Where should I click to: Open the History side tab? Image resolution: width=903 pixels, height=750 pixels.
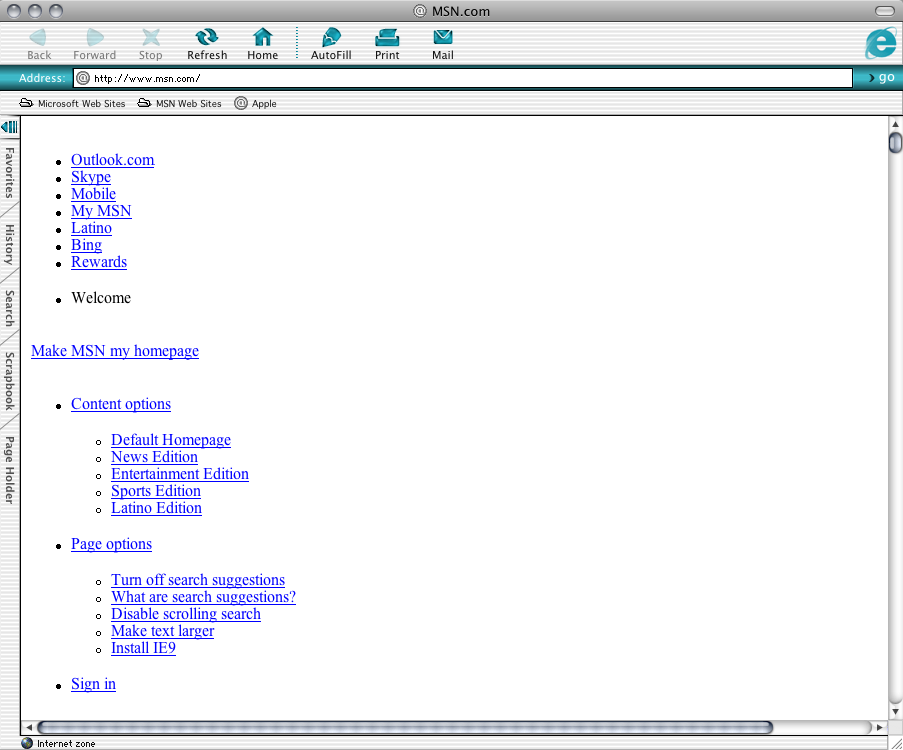point(9,244)
